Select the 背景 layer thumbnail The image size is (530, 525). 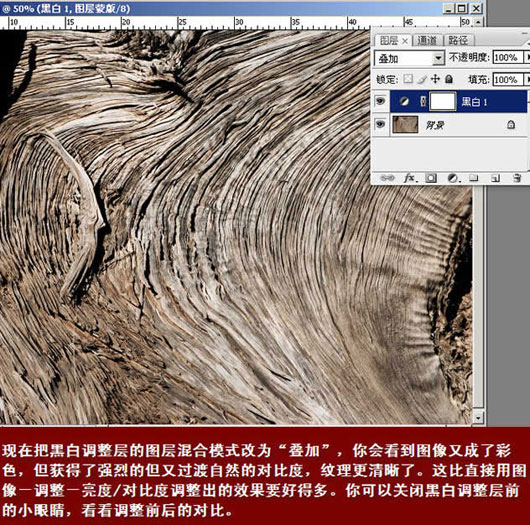pos(405,125)
